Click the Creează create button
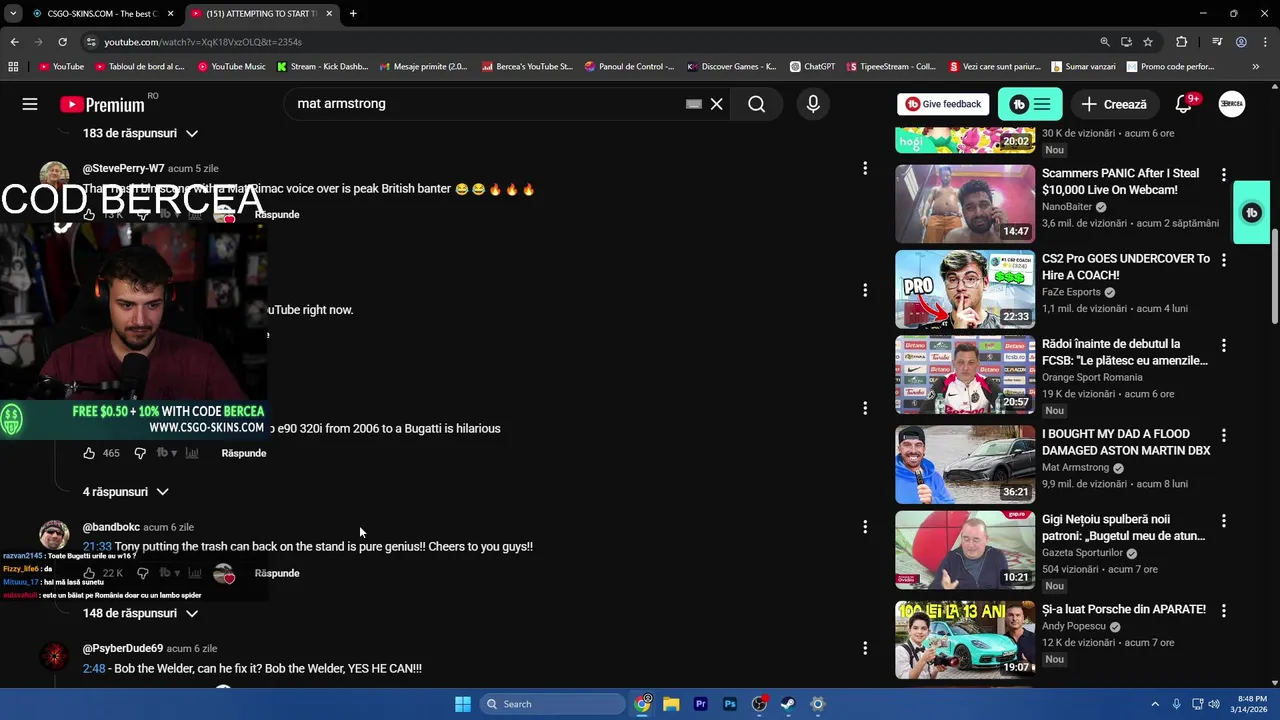This screenshot has width=1280, height=720. coord(1114,104)
